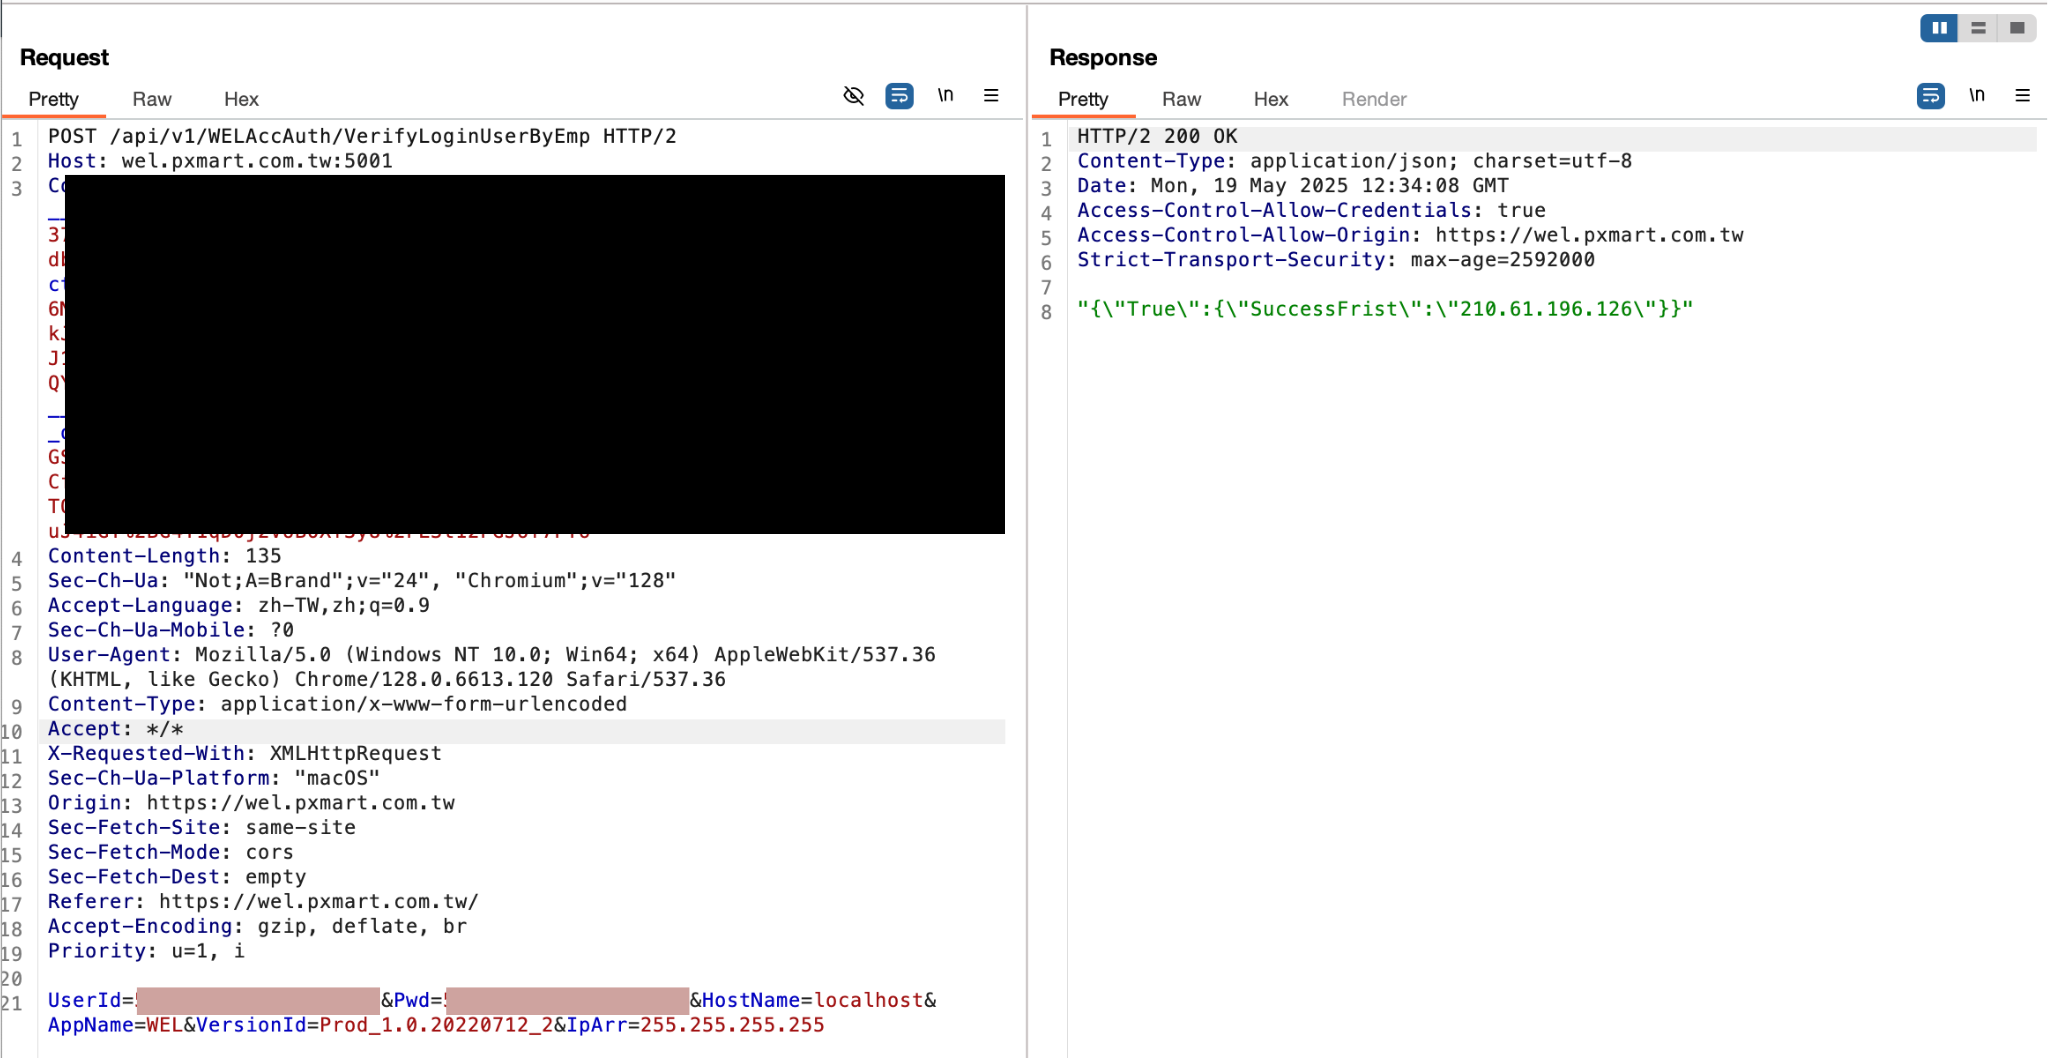
Task: Click response Content-Type application/json line
Action: [1354, 161]
